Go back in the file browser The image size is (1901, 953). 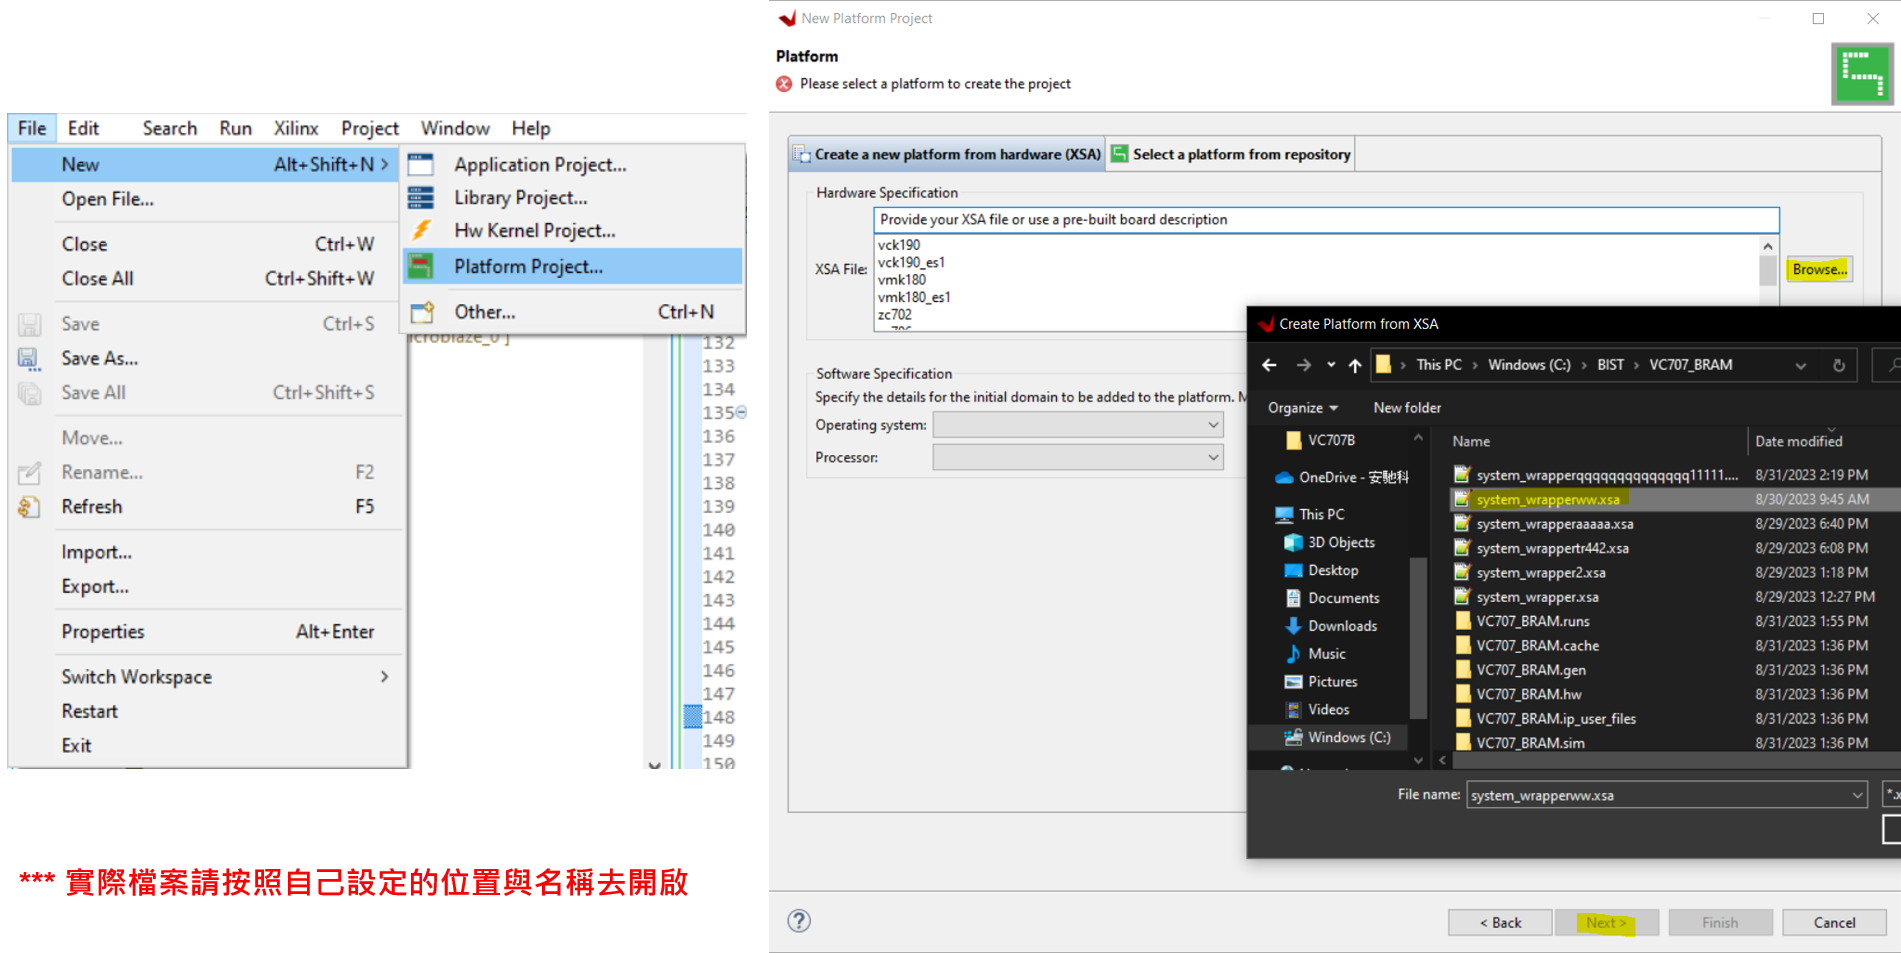pyautogui.click(x=1269, y=365)
